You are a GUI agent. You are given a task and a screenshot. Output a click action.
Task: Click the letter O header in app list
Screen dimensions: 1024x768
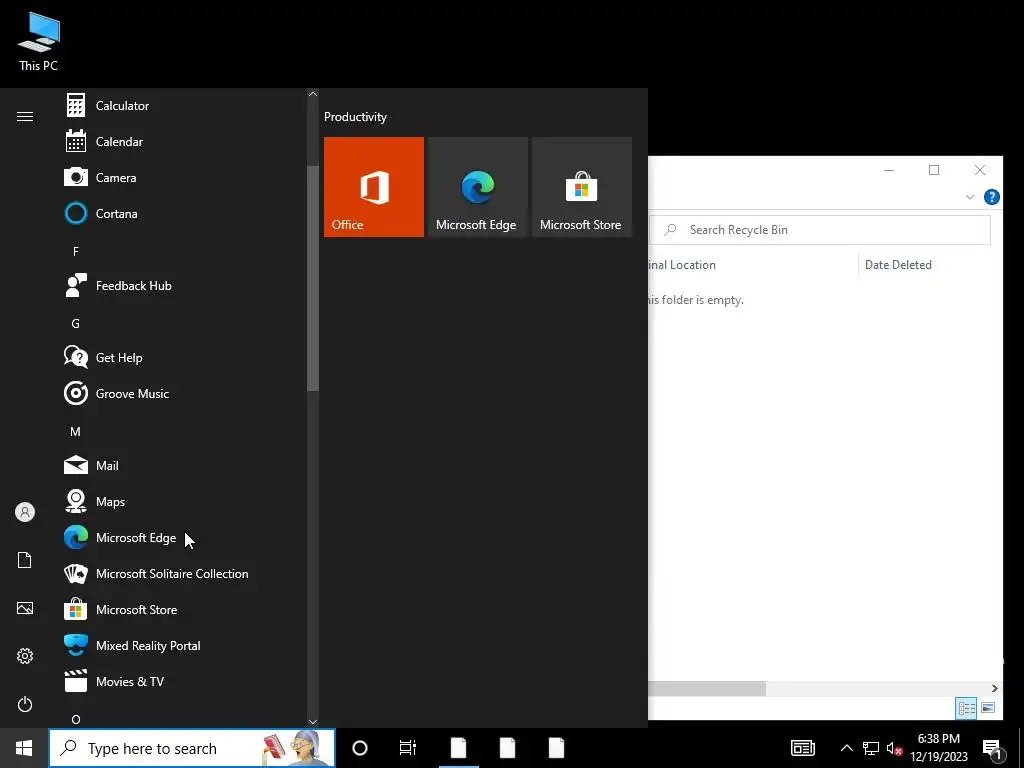point(76,719)
